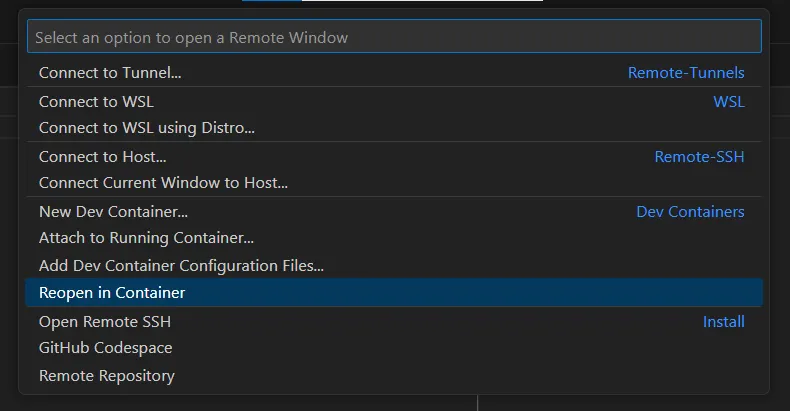Select New Dev Container... entry

pyautogui.click(x=113, y=212)
